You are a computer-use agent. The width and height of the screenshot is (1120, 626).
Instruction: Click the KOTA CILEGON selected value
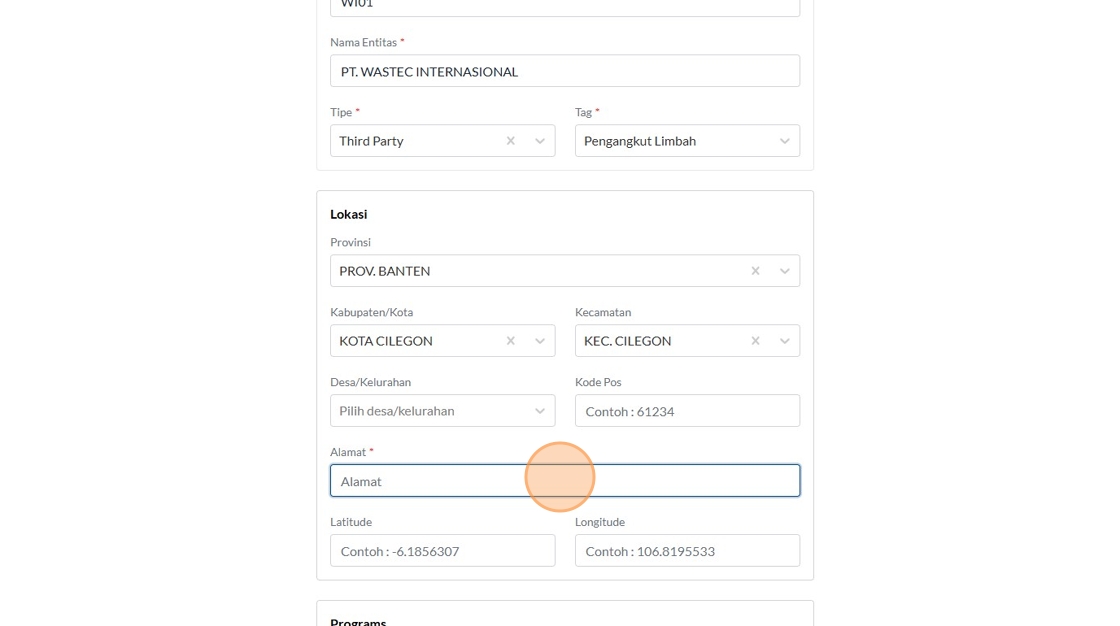(386, 341)
